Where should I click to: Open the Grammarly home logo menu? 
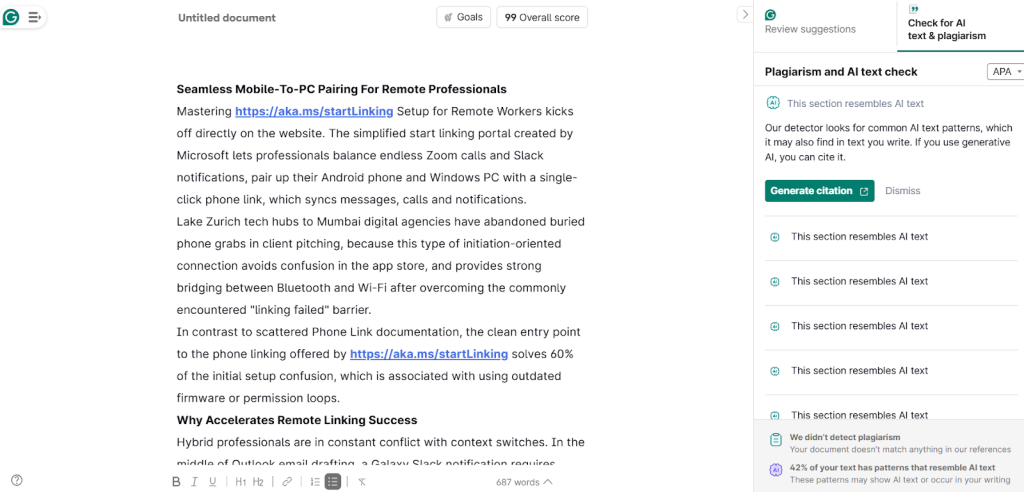tap(12, 17)
